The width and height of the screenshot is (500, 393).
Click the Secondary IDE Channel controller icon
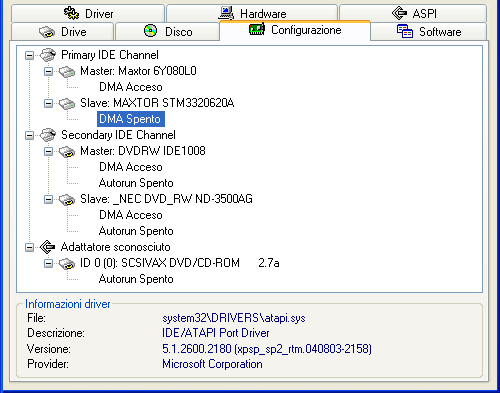point(48,135)
